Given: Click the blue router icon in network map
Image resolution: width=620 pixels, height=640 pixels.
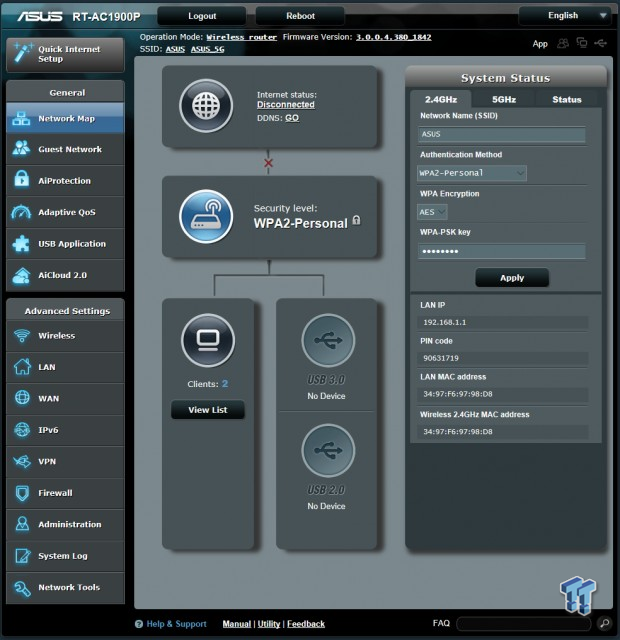Looking at the screenshot, I should (x=206, y=216).
